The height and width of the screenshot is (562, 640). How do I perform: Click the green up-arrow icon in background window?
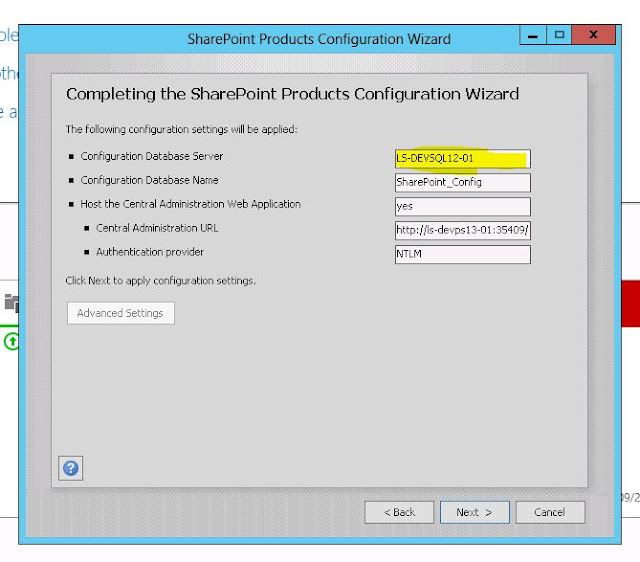pyautogui.click(x=12, y=341)
